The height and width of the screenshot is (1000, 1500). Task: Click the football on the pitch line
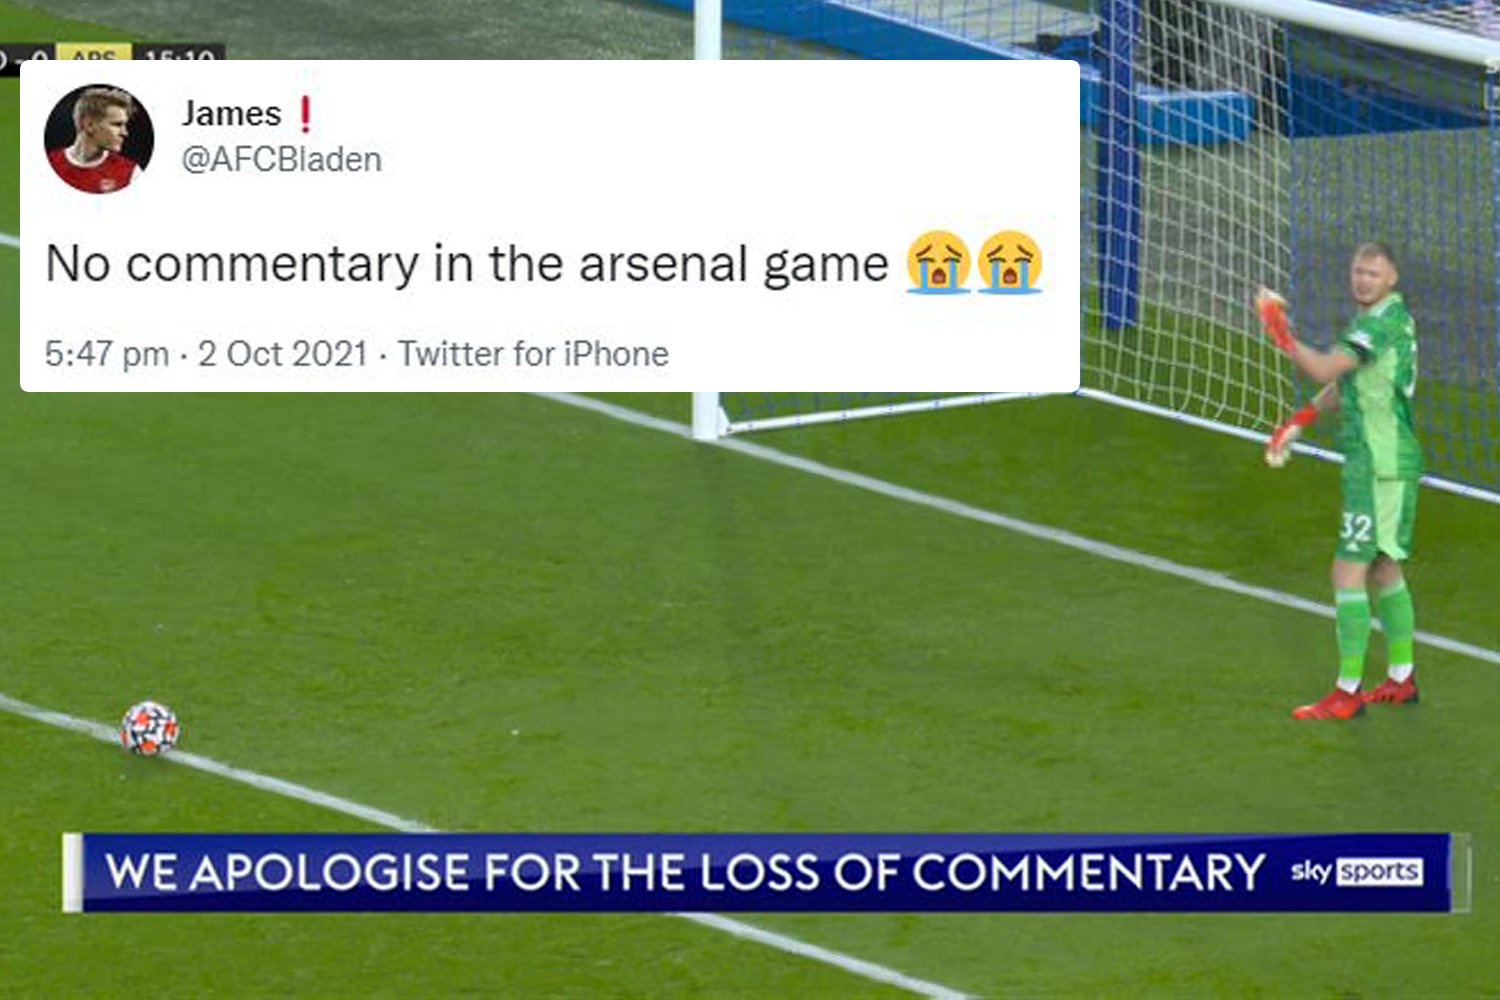(150, 728)
